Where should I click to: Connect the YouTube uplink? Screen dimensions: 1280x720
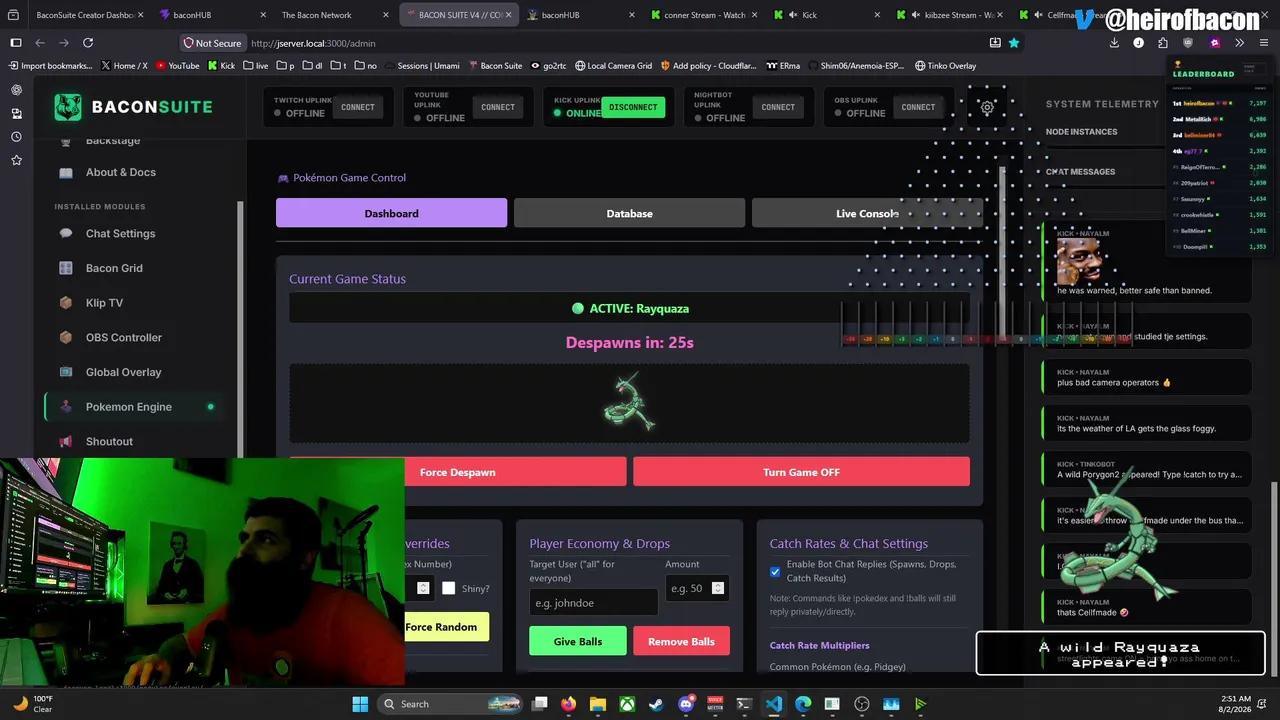(x=497, y=107)
